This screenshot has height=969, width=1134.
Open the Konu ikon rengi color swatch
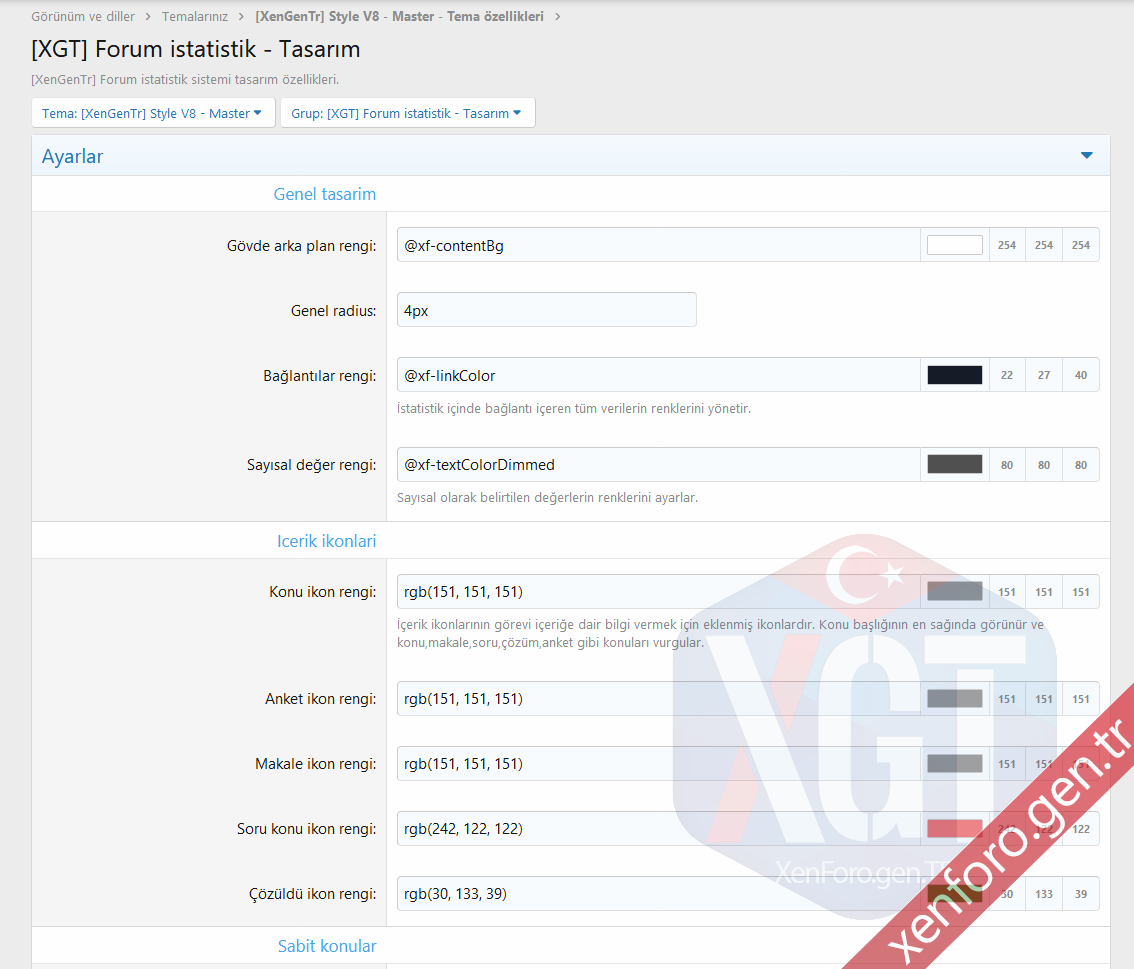pyautogui.click(x=955, y=592)
